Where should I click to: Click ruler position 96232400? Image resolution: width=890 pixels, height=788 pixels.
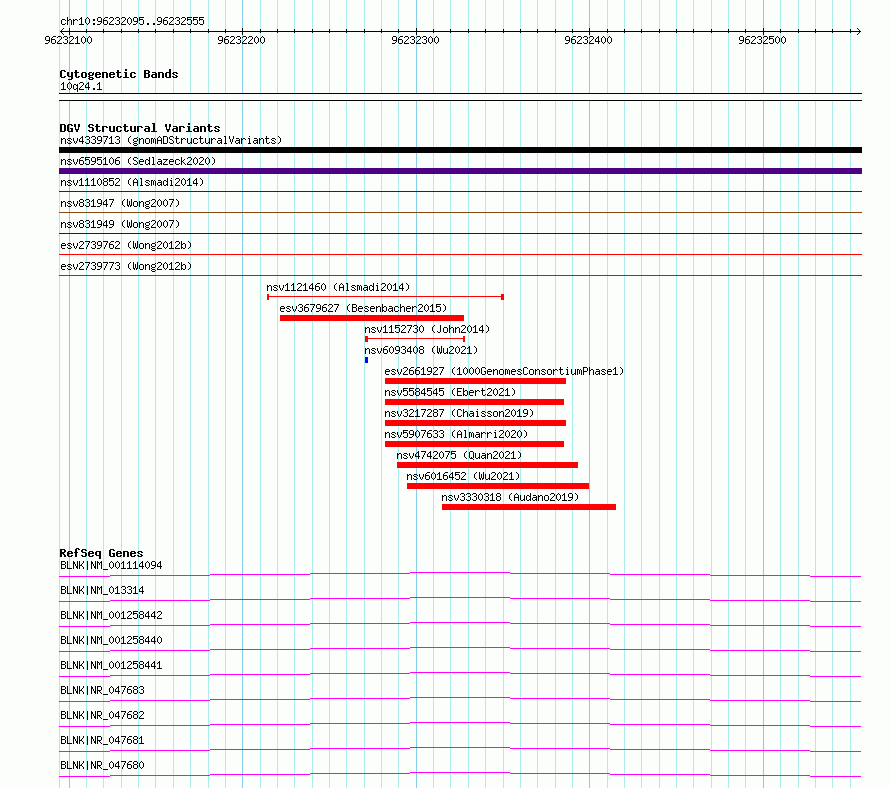tap(588, 40)
